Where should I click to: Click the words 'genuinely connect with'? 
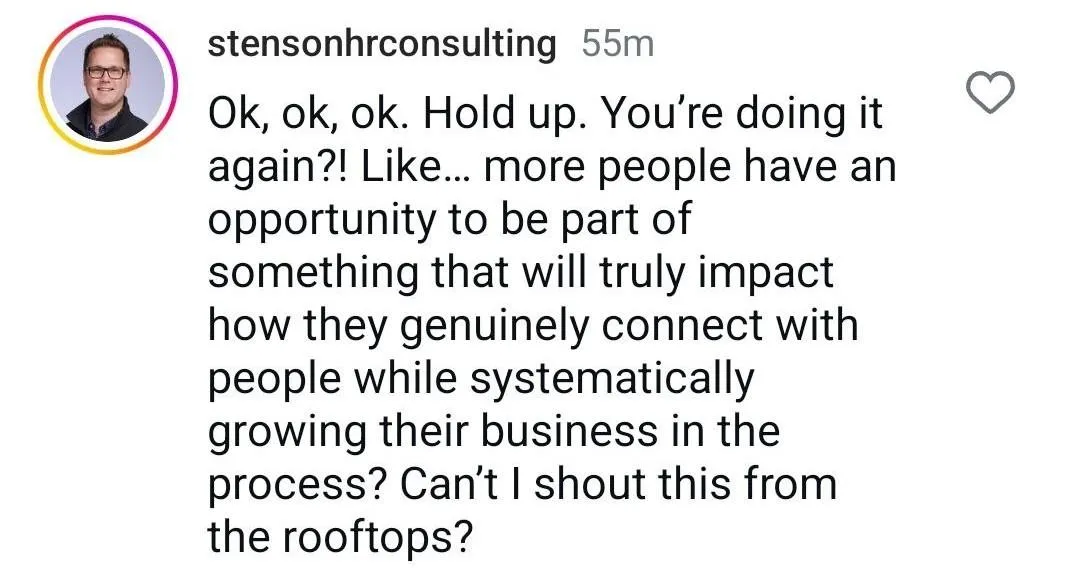click(629, 326)
